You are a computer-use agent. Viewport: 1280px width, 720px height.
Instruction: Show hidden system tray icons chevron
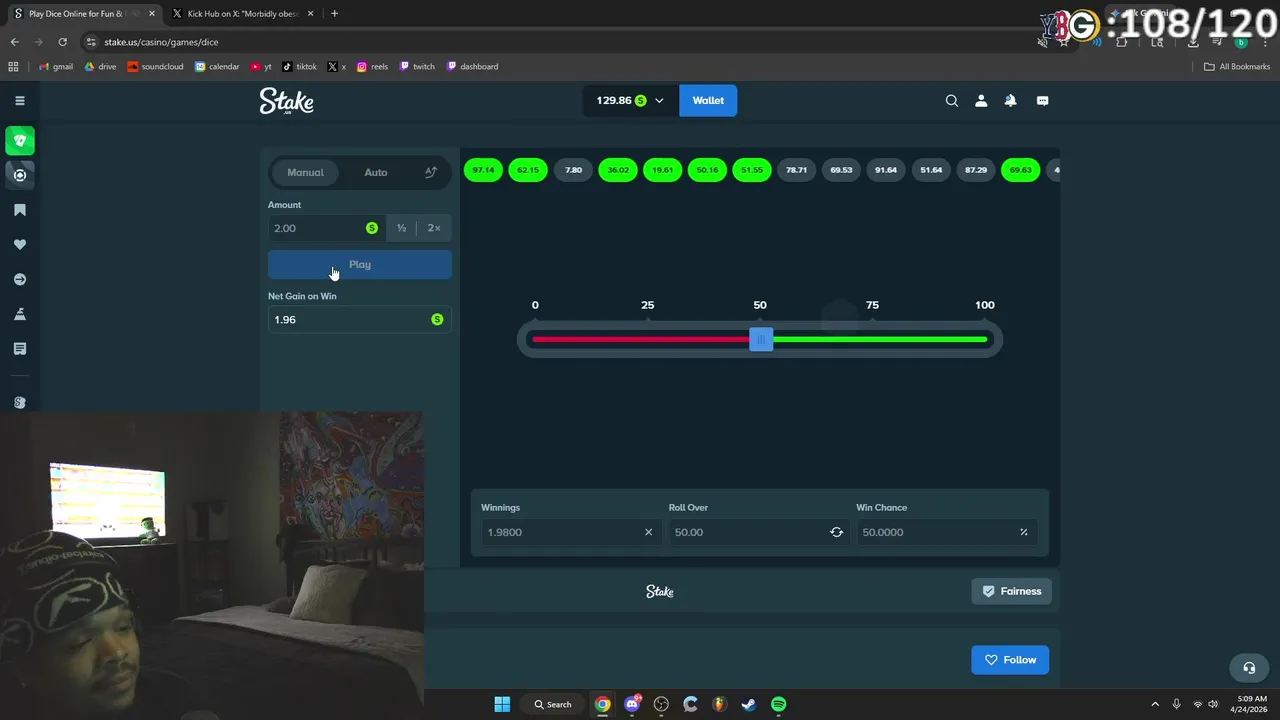click(1155, 704)
